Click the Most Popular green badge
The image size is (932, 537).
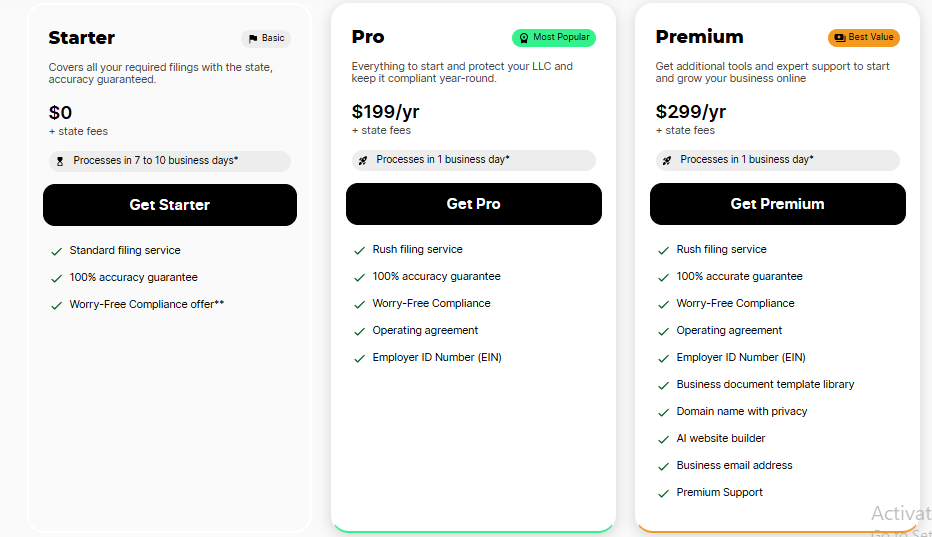point(554,37)
